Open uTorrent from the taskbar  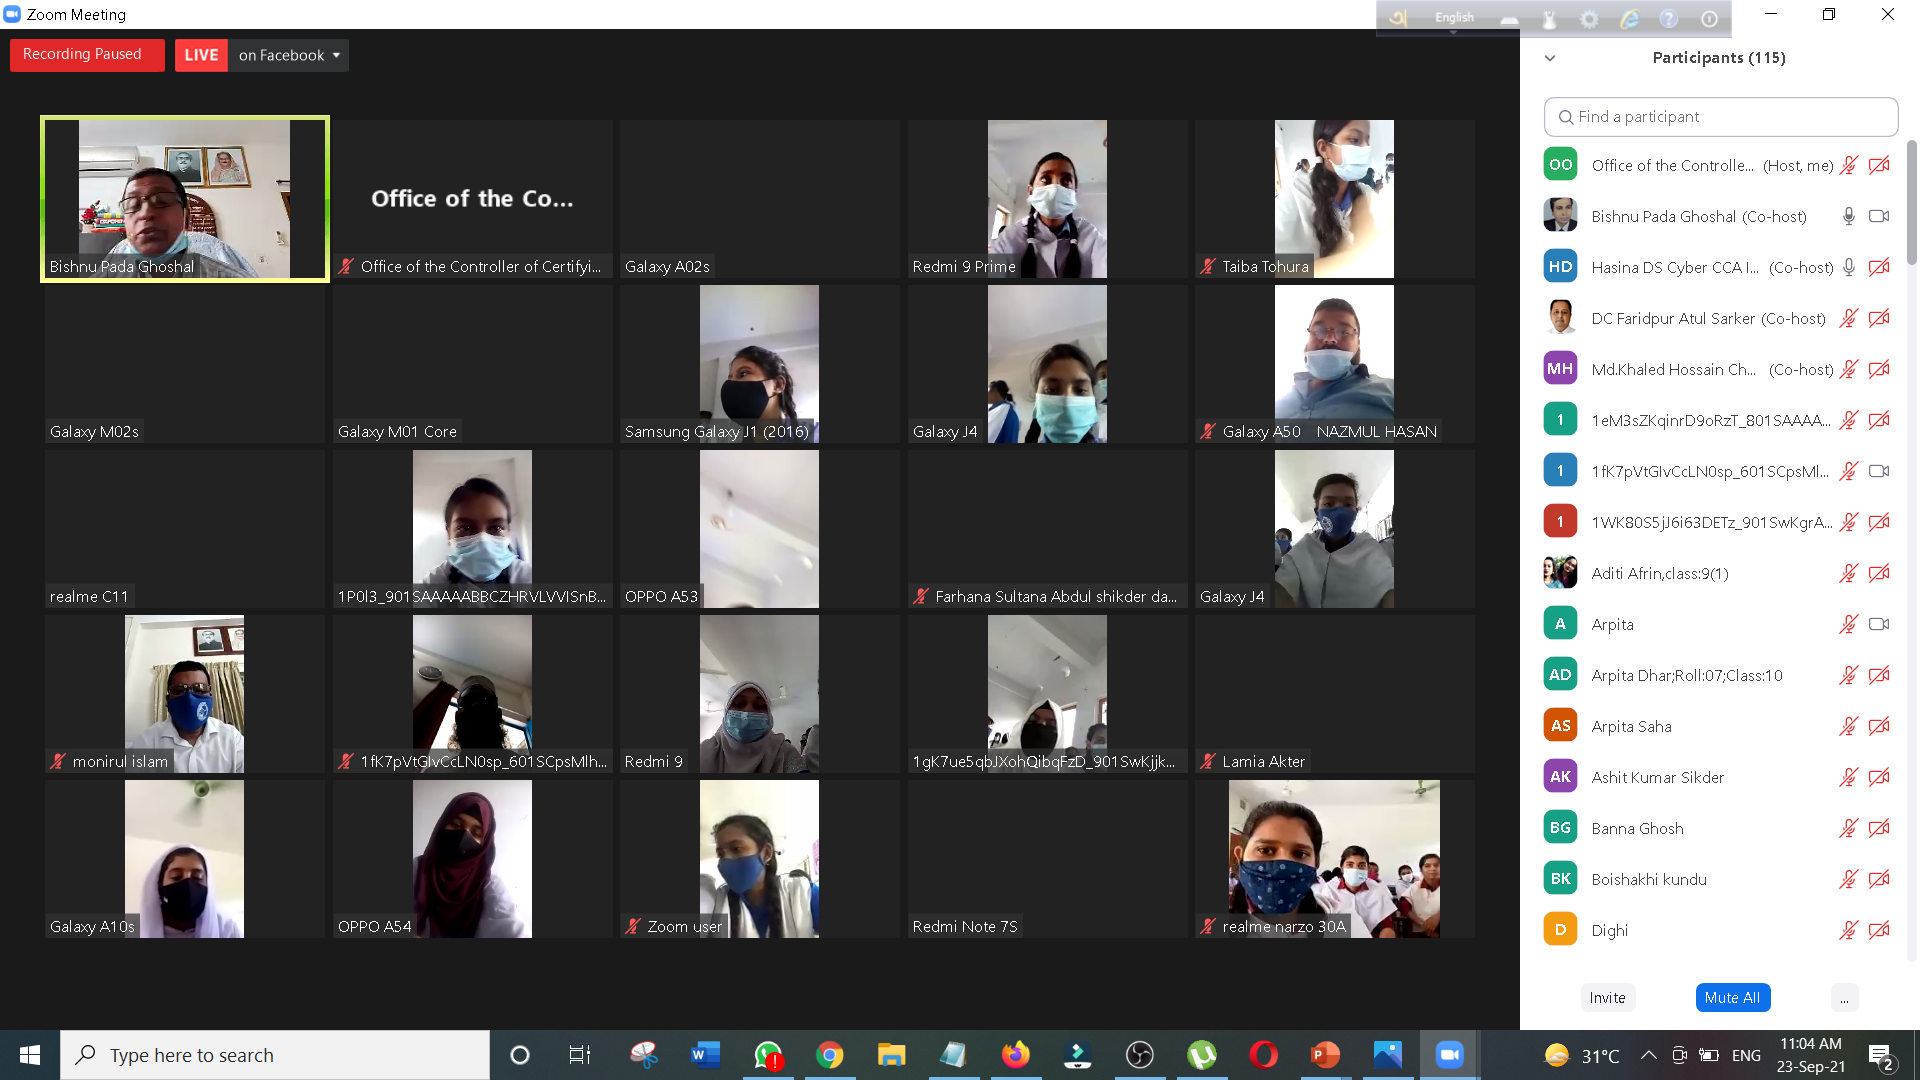pyautogui.click(x=1202, y=1055)
